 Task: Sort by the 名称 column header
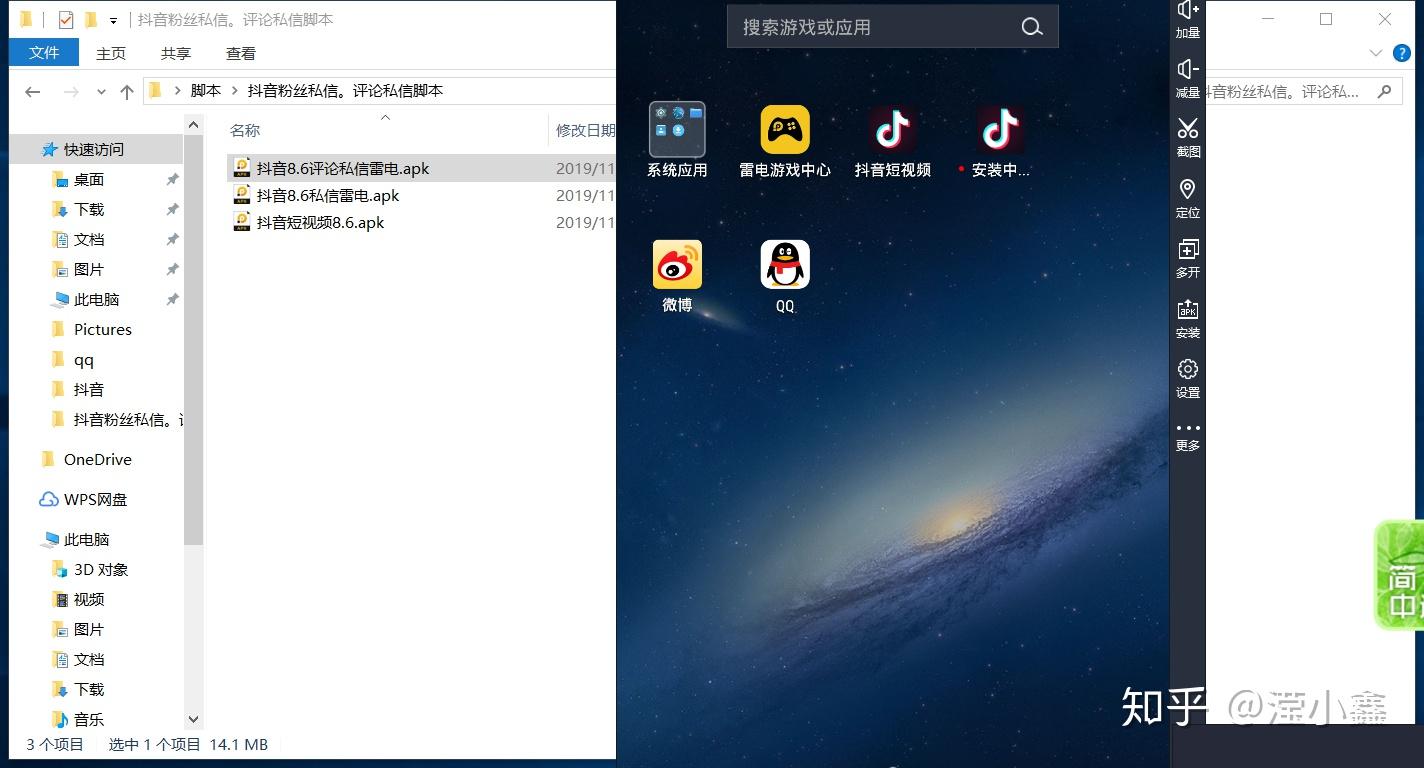[x=245, y=130]
